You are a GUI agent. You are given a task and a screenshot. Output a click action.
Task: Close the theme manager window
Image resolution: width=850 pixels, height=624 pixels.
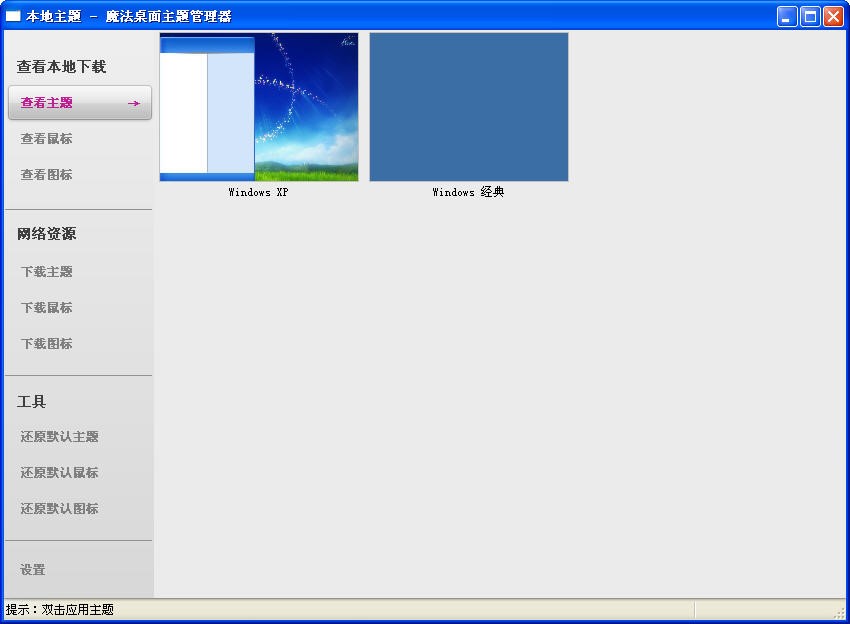pyautogui.click(x=834, y=16)
